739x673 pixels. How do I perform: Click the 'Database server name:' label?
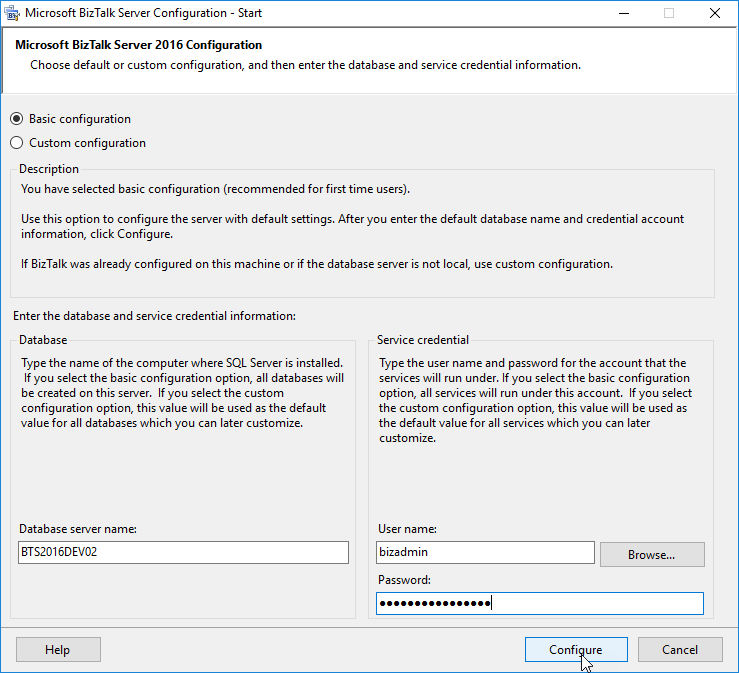(78, 529)
